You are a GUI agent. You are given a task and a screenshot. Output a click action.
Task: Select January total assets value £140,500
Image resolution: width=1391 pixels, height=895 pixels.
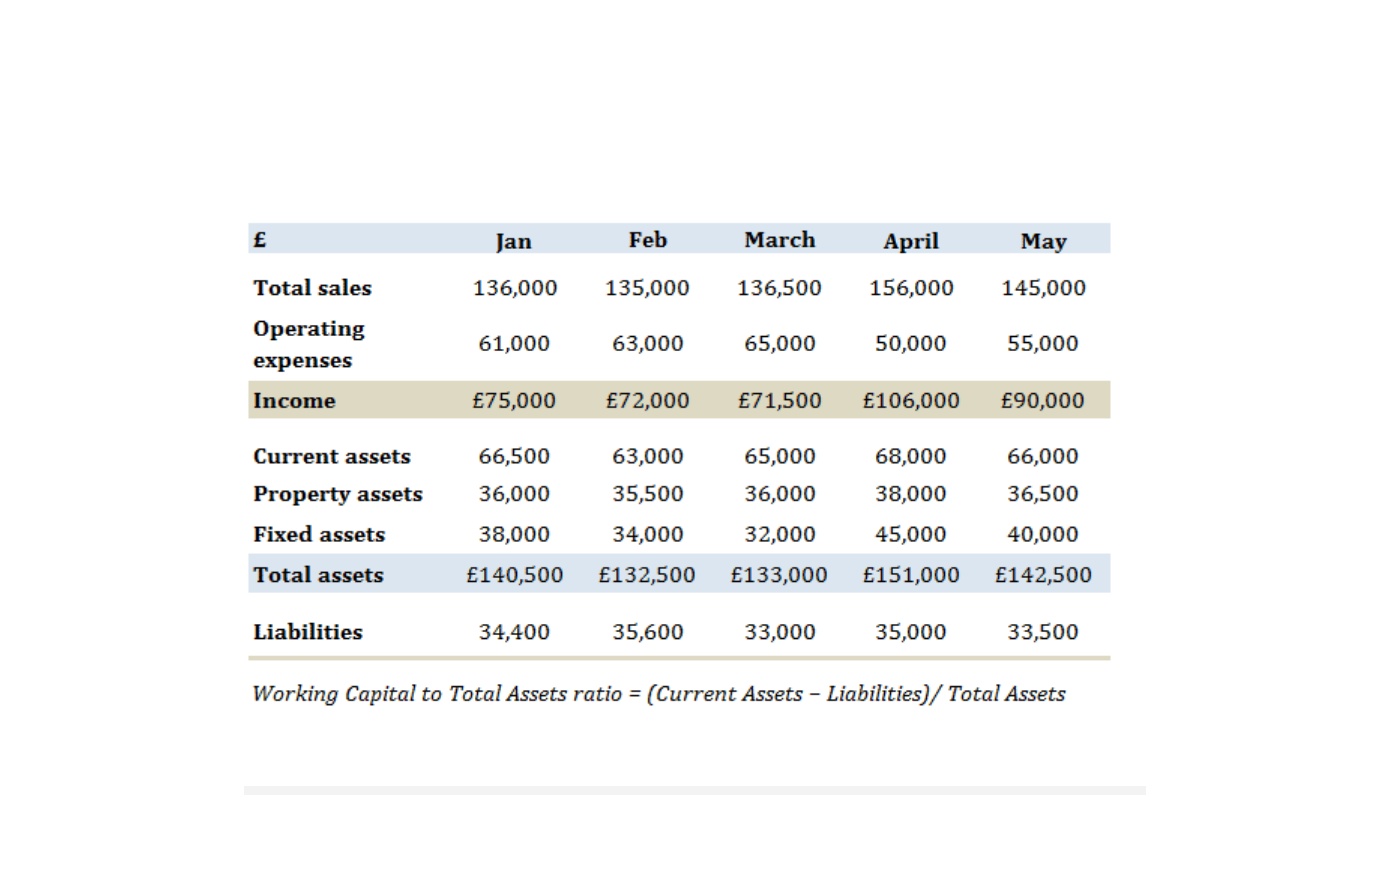point(514,575)
